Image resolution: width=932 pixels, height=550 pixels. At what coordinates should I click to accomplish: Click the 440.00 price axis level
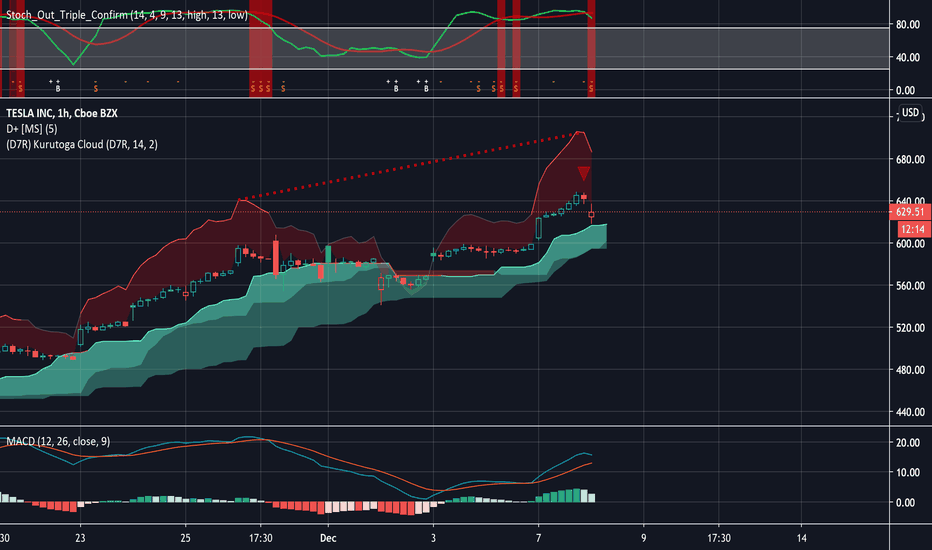click(910, 412)
